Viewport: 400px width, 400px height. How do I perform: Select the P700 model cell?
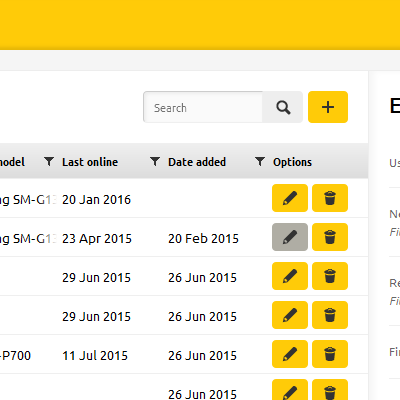coord(15,356)
